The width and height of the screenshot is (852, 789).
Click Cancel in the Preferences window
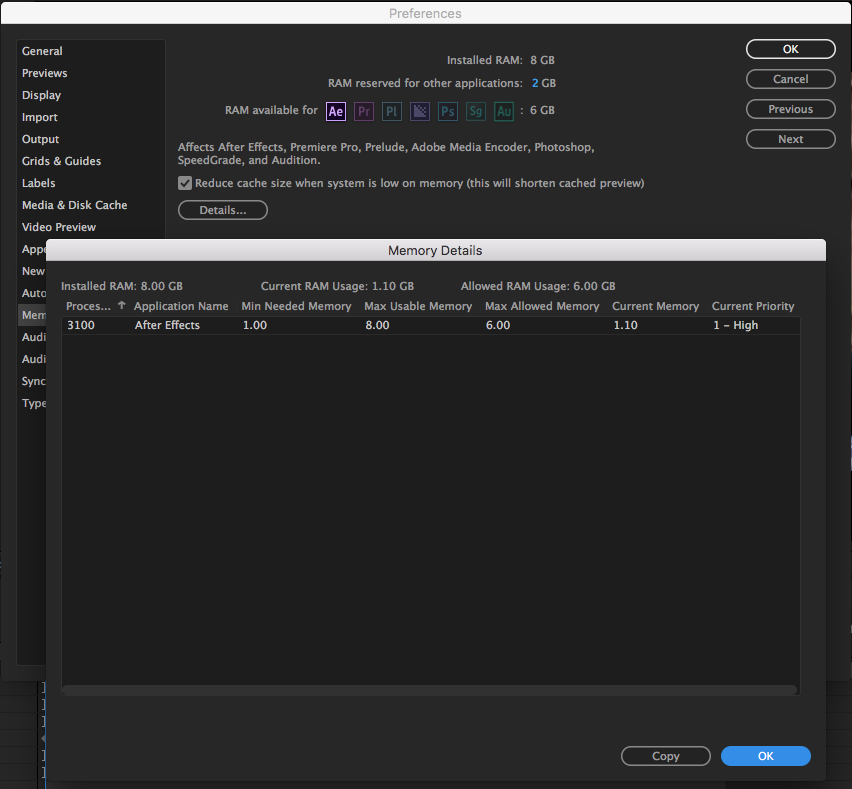tap(791, 79)
